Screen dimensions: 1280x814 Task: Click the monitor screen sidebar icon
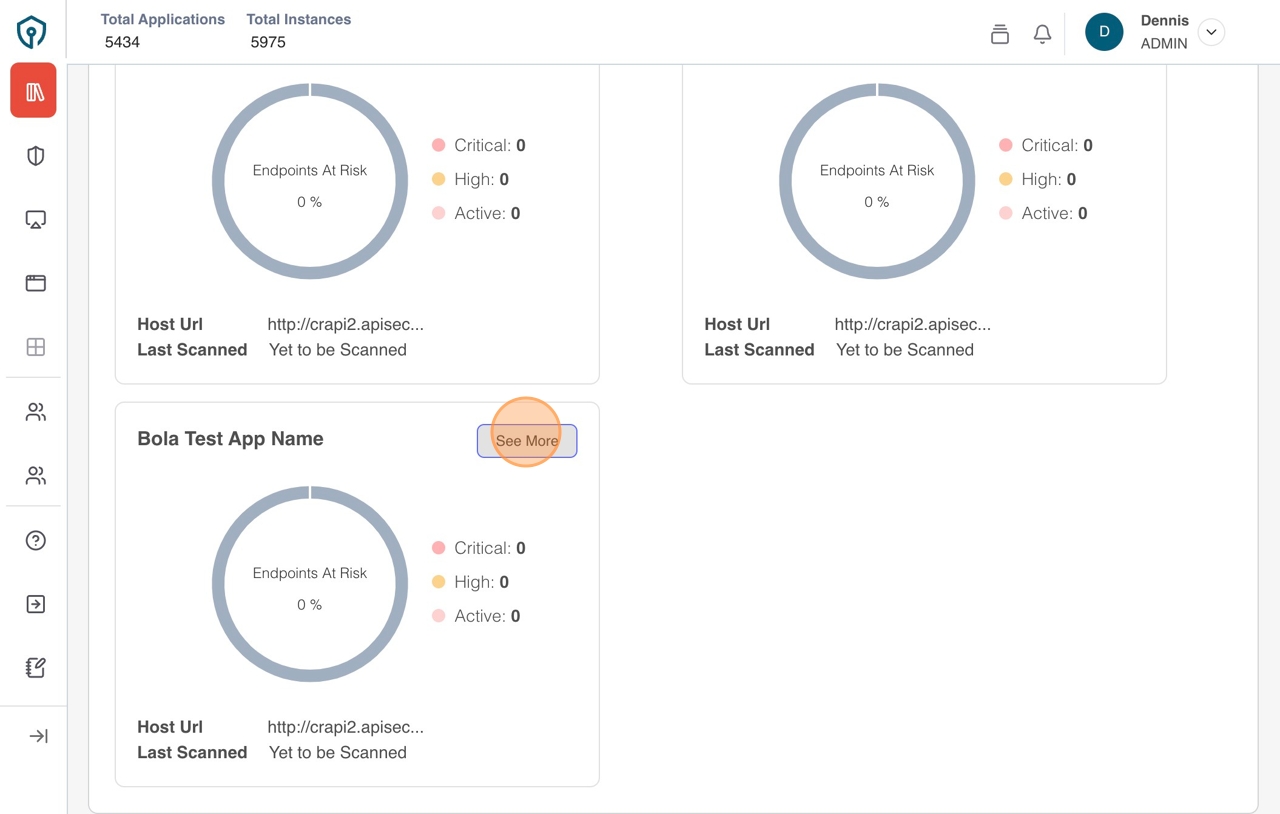click(x=36, y=220)
